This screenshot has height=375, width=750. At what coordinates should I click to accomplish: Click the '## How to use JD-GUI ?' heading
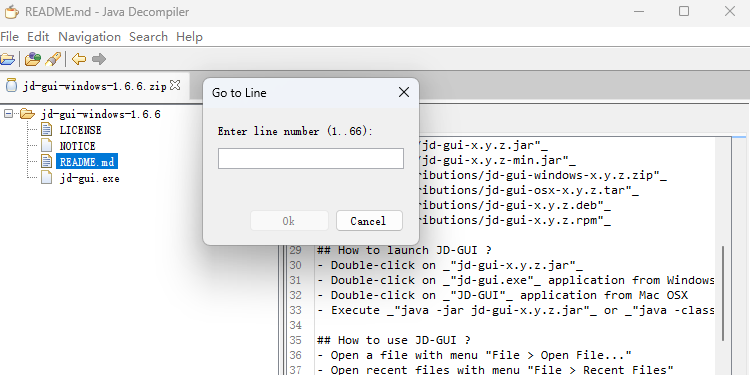pos(394,340)
